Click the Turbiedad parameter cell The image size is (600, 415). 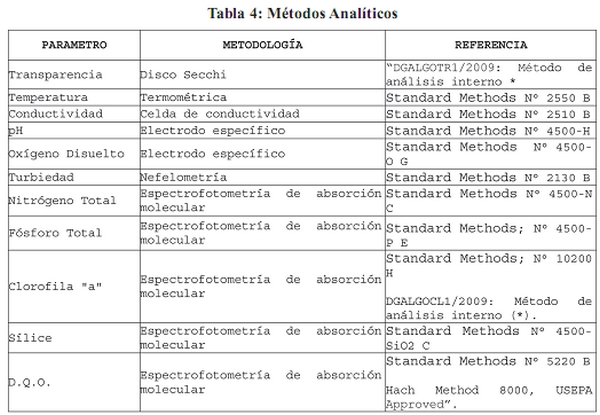41,178
